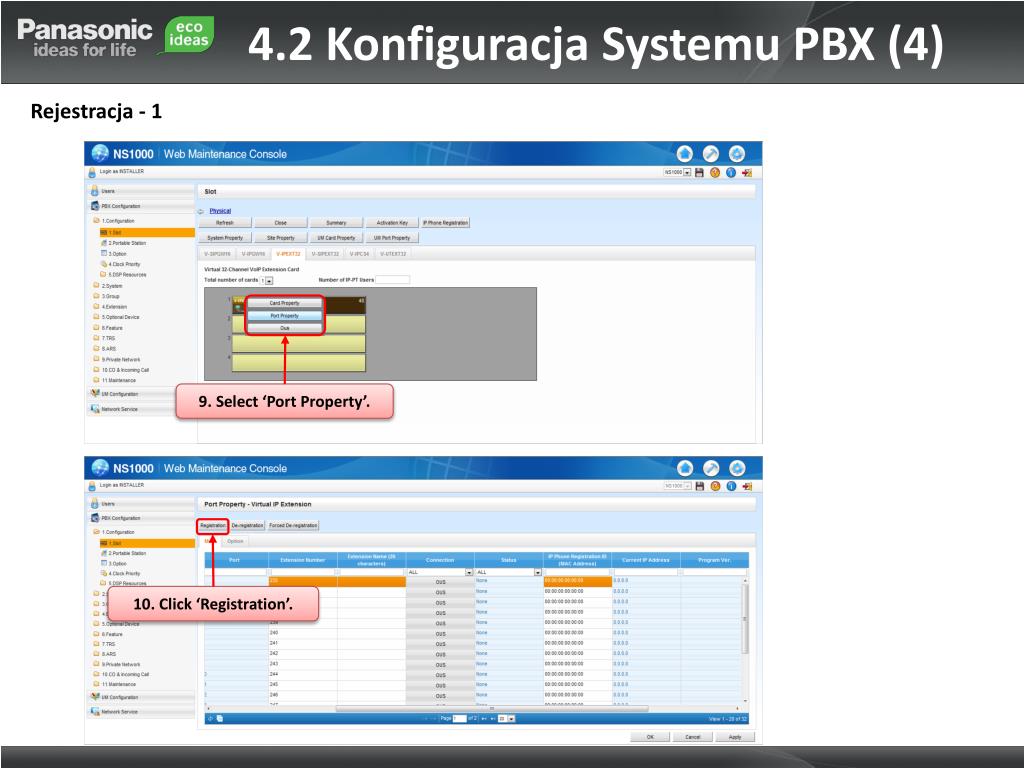The height and width of the screenshot is (768, 1024).
Task: Click Refresh button in Slot view
Action: (225, 223)
